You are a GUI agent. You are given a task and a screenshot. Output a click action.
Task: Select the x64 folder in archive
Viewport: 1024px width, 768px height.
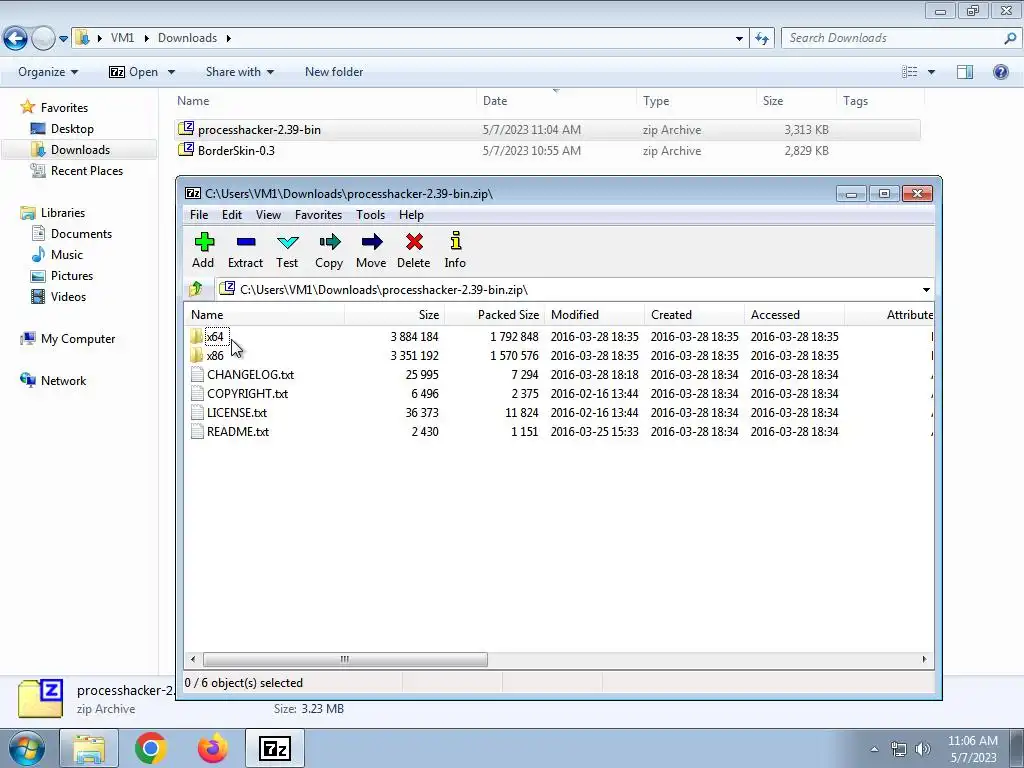coord(215,337)
